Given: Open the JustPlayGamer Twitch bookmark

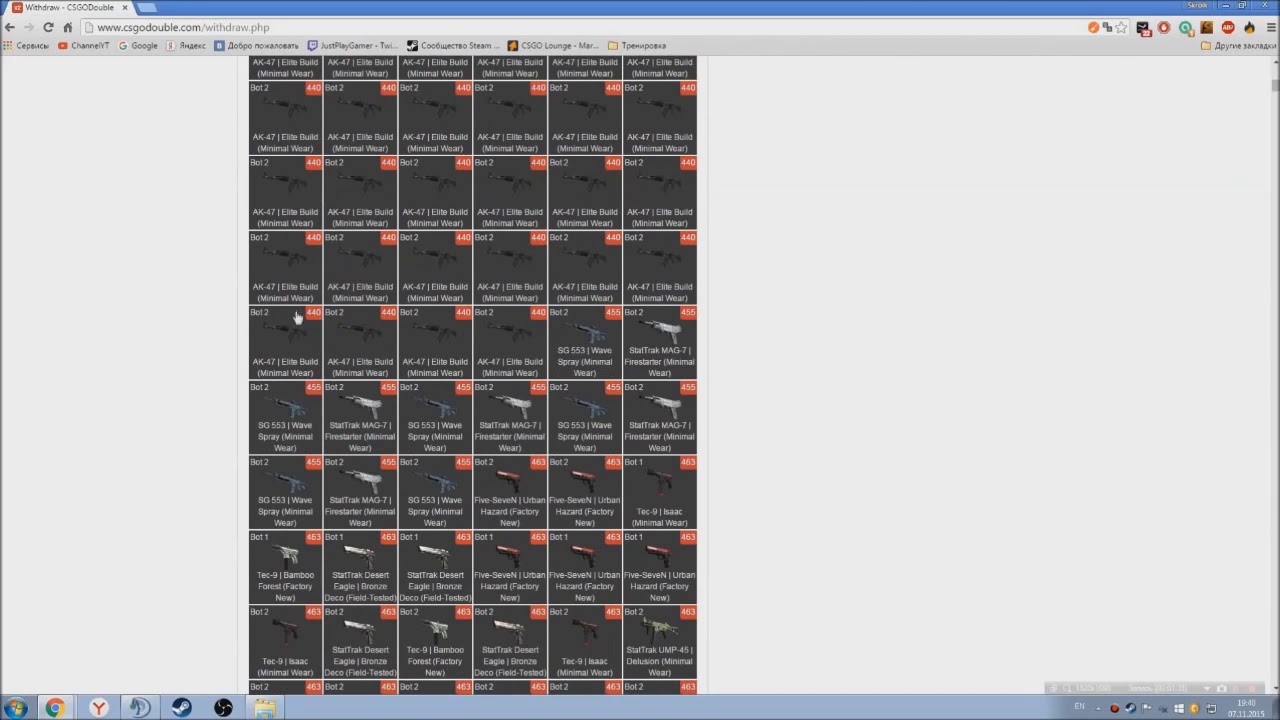Looking at the screenshot, I should [352, 45].
